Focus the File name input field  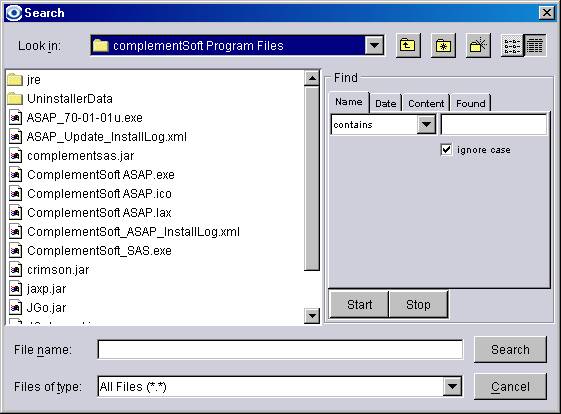[280, 350]
